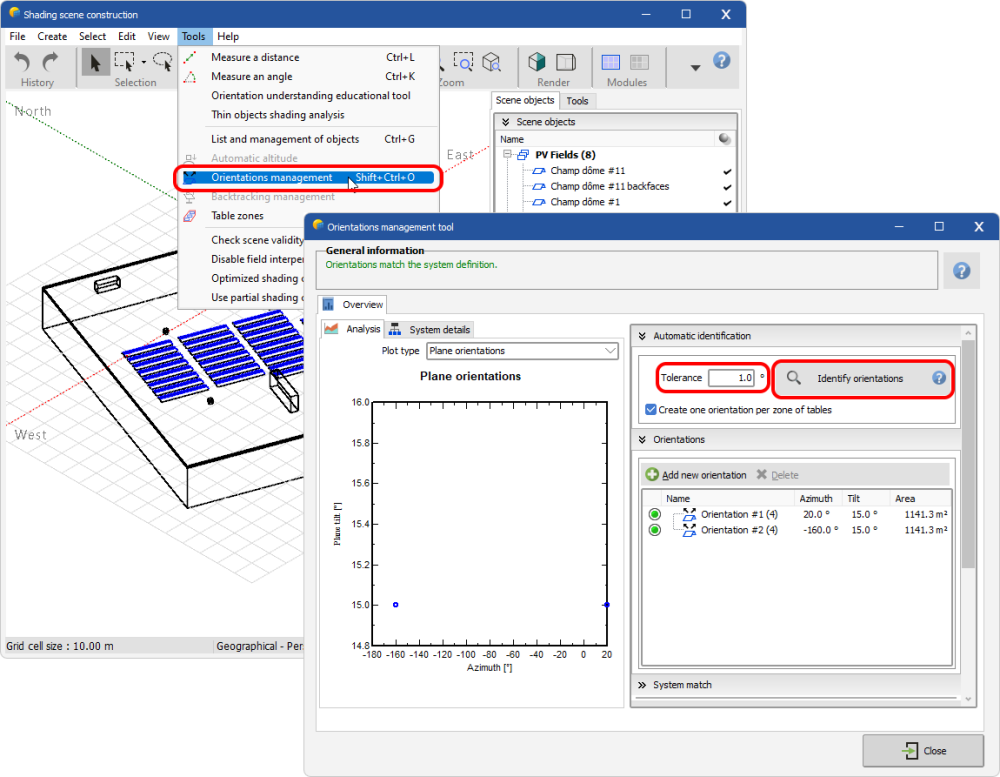Open the Plot type dropdown
Screen dimensions: 1000x777
(x=522, y=351)
